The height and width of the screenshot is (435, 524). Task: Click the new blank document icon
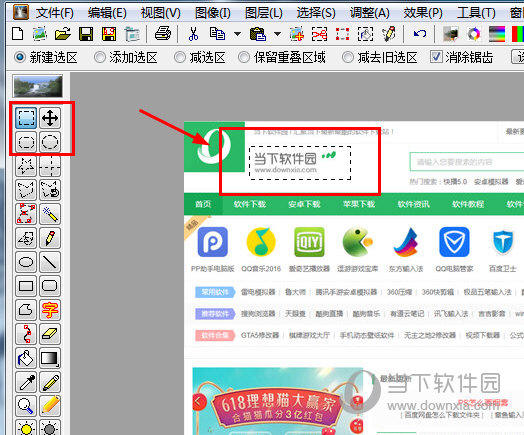(17, 34)
